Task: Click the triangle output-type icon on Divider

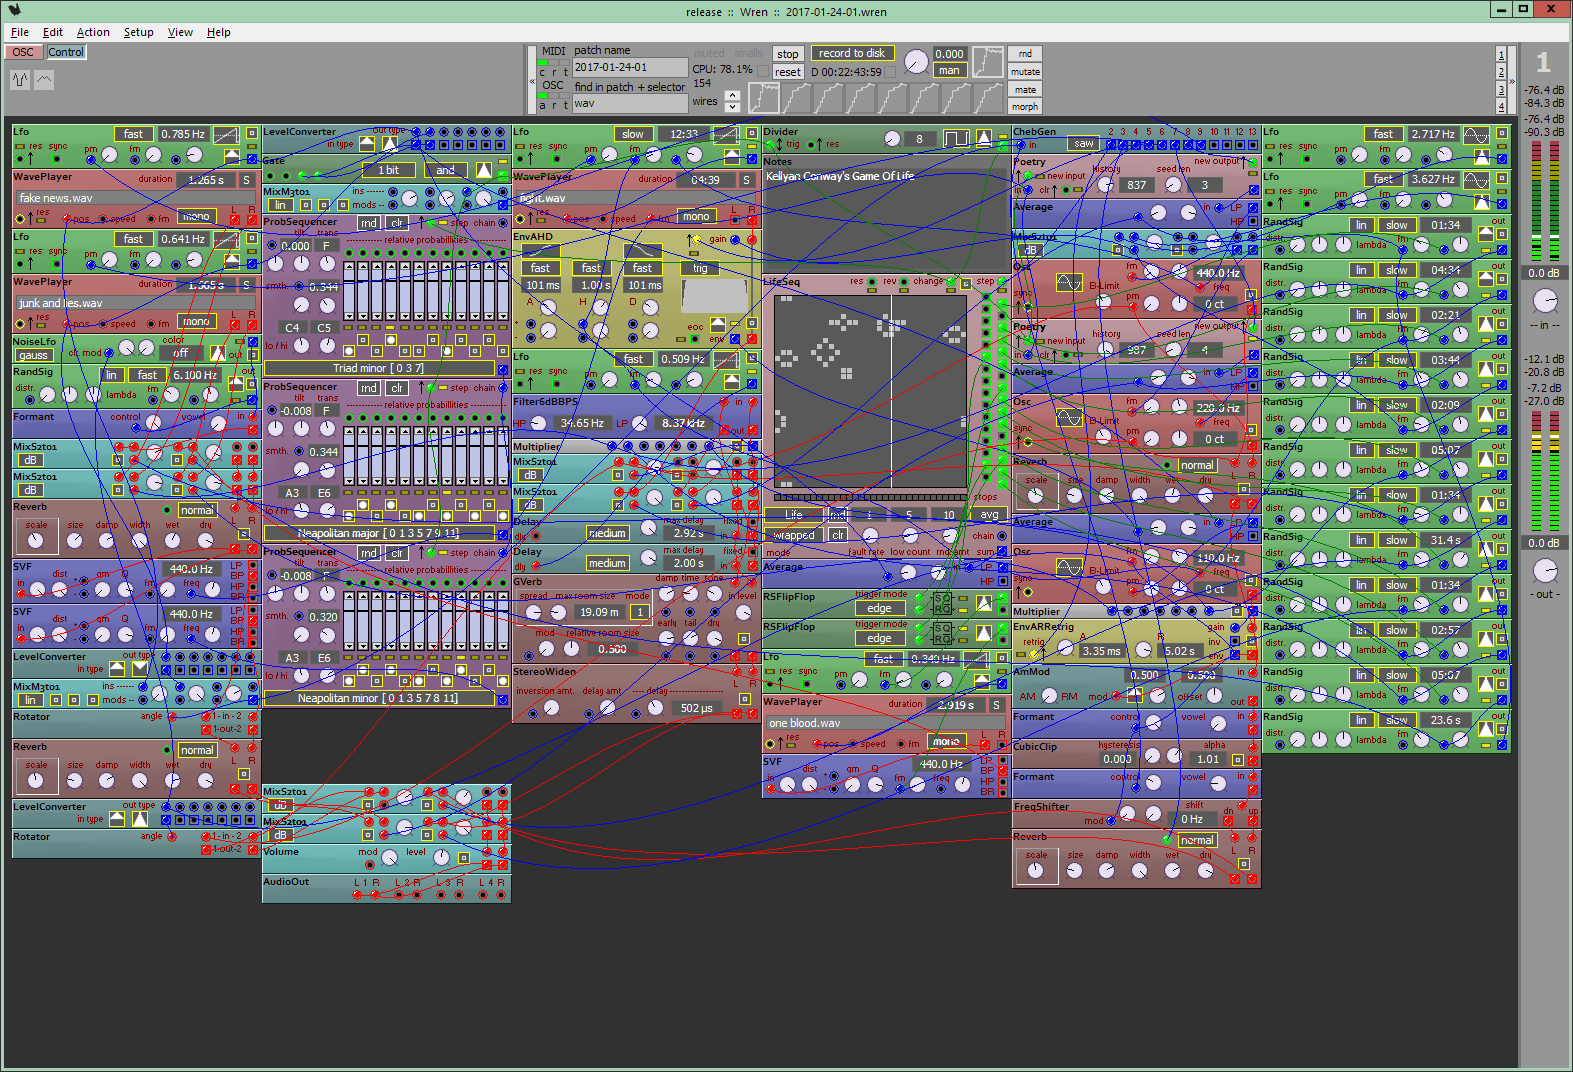Action: point(984,139)
